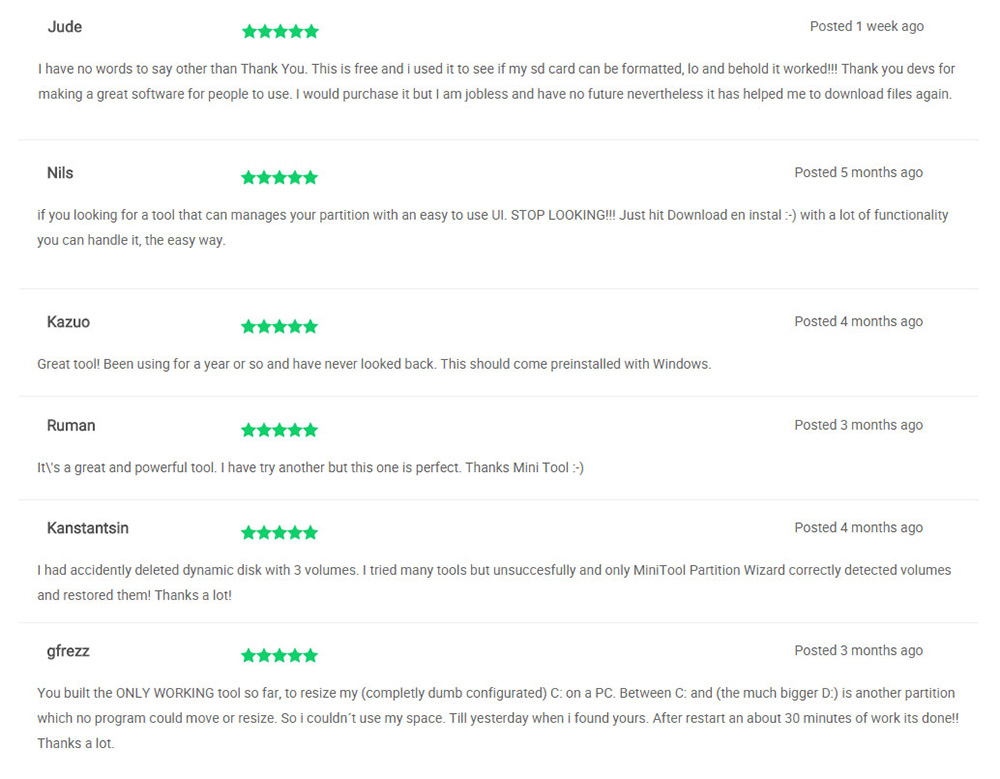Click Nils's green star rating
Viewport: 1000px width, 779px height.
280,178
